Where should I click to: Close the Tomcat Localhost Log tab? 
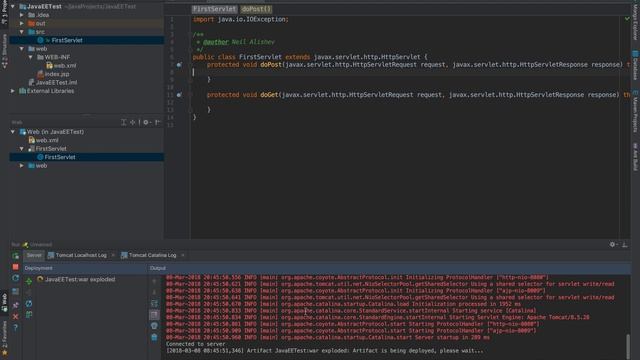pos(113,255)
